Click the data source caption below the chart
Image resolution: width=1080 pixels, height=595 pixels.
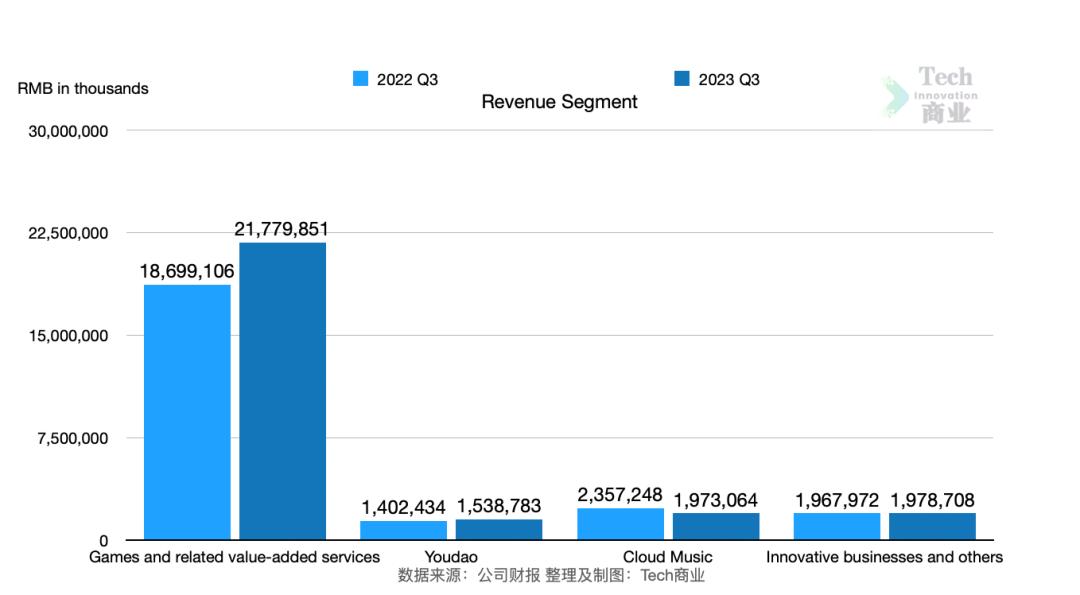pyautogui.click(x=551, y=575)
